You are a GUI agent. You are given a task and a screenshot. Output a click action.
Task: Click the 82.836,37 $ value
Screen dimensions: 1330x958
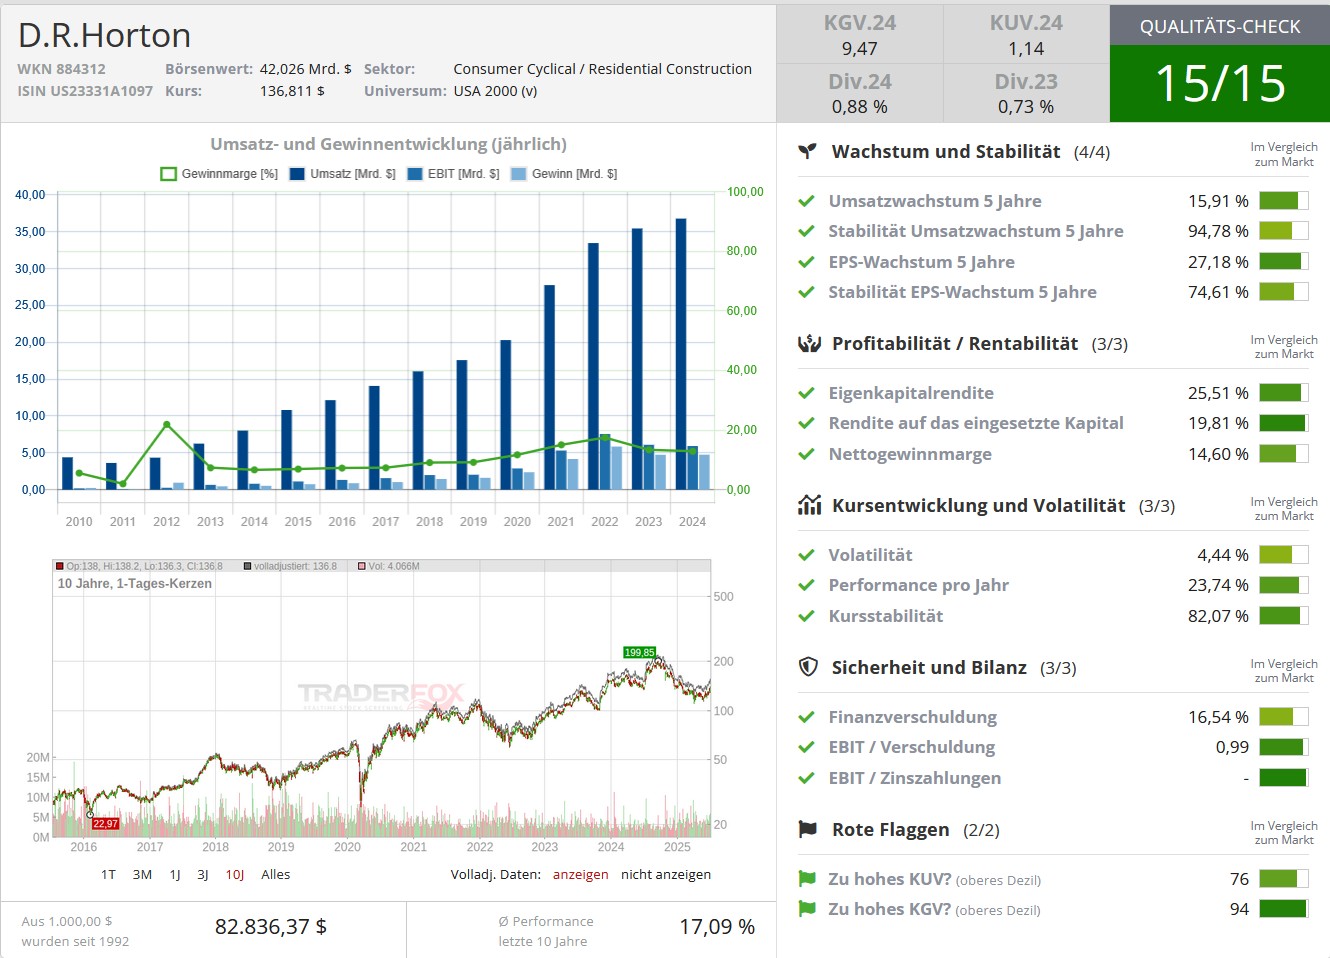click(x=271, y=927)
